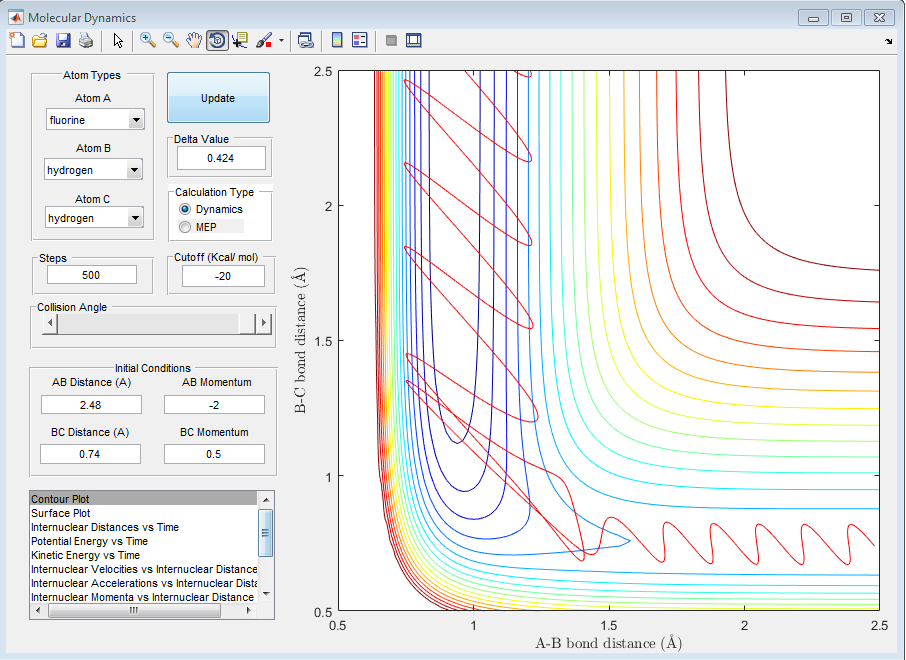Select the Zoom In magnifier tool

point(148,40)
